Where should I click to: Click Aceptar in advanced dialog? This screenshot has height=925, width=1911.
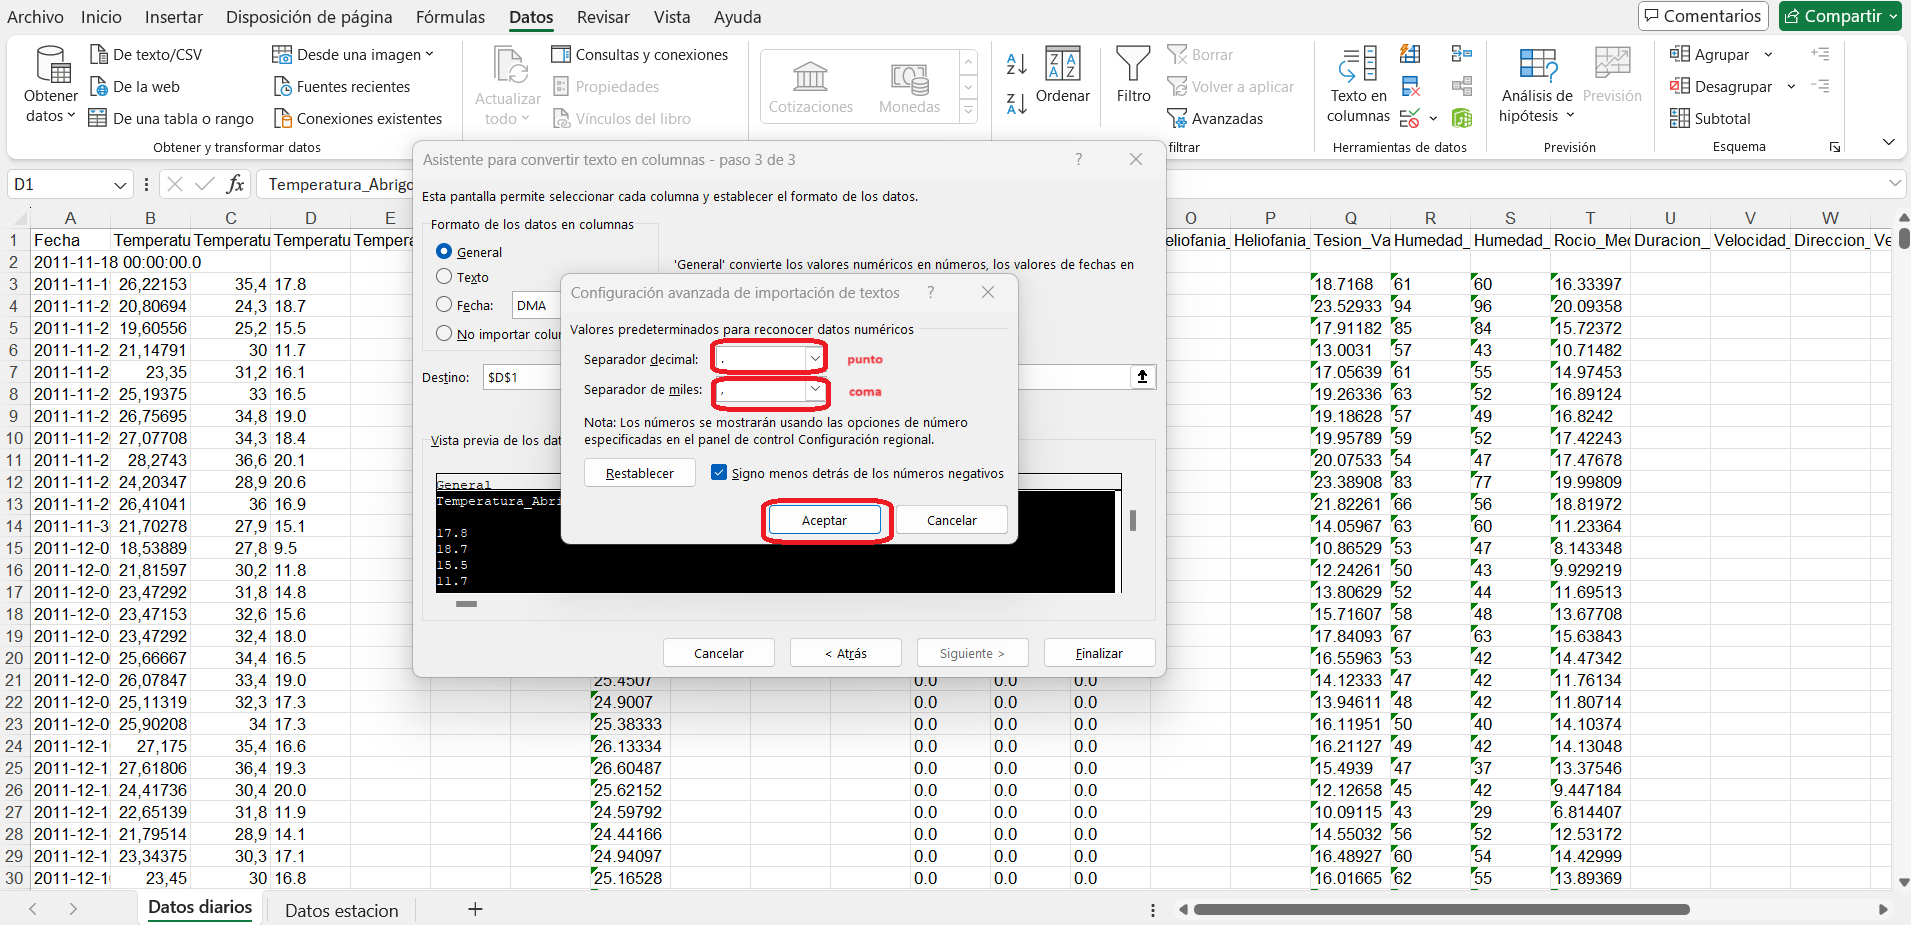tap(824, 520)
